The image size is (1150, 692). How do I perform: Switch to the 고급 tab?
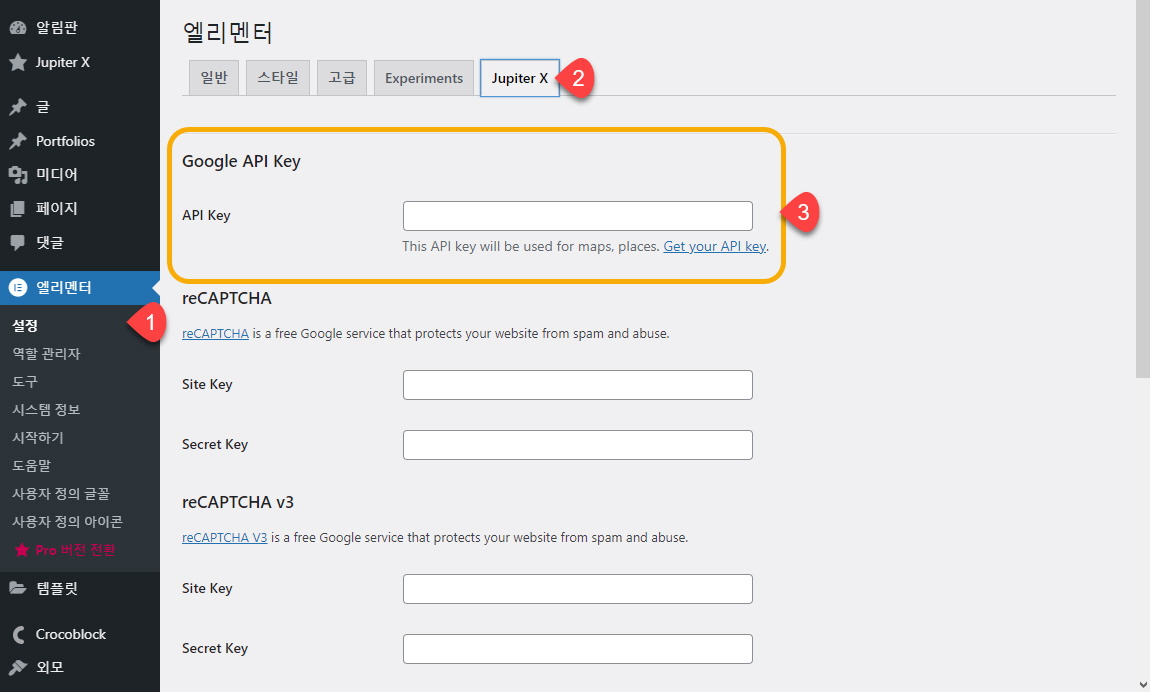click(x=342, y=78)
